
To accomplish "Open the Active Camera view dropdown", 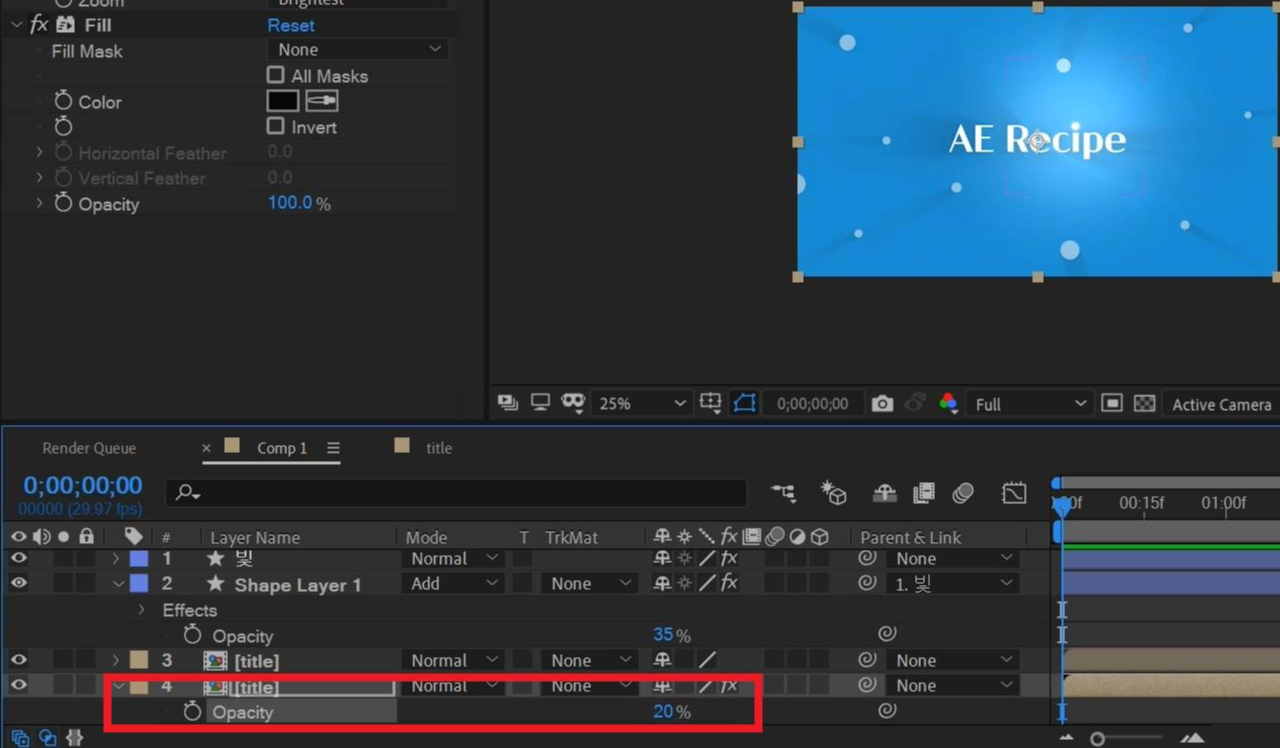I will pyautogui.click(x=1221, y=404).
